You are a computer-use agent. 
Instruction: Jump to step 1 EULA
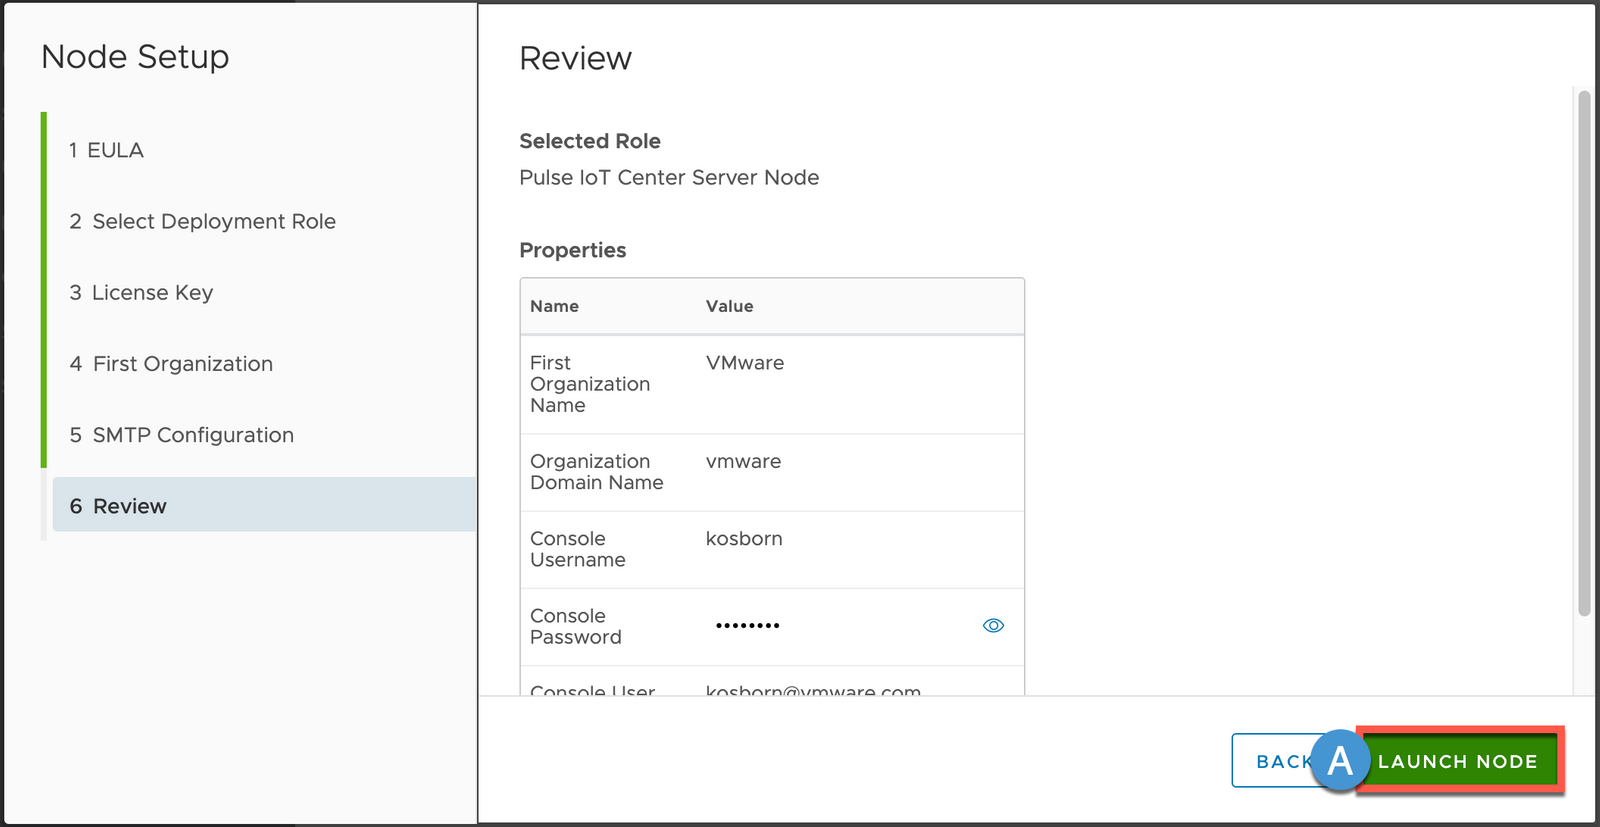[106, 150]
